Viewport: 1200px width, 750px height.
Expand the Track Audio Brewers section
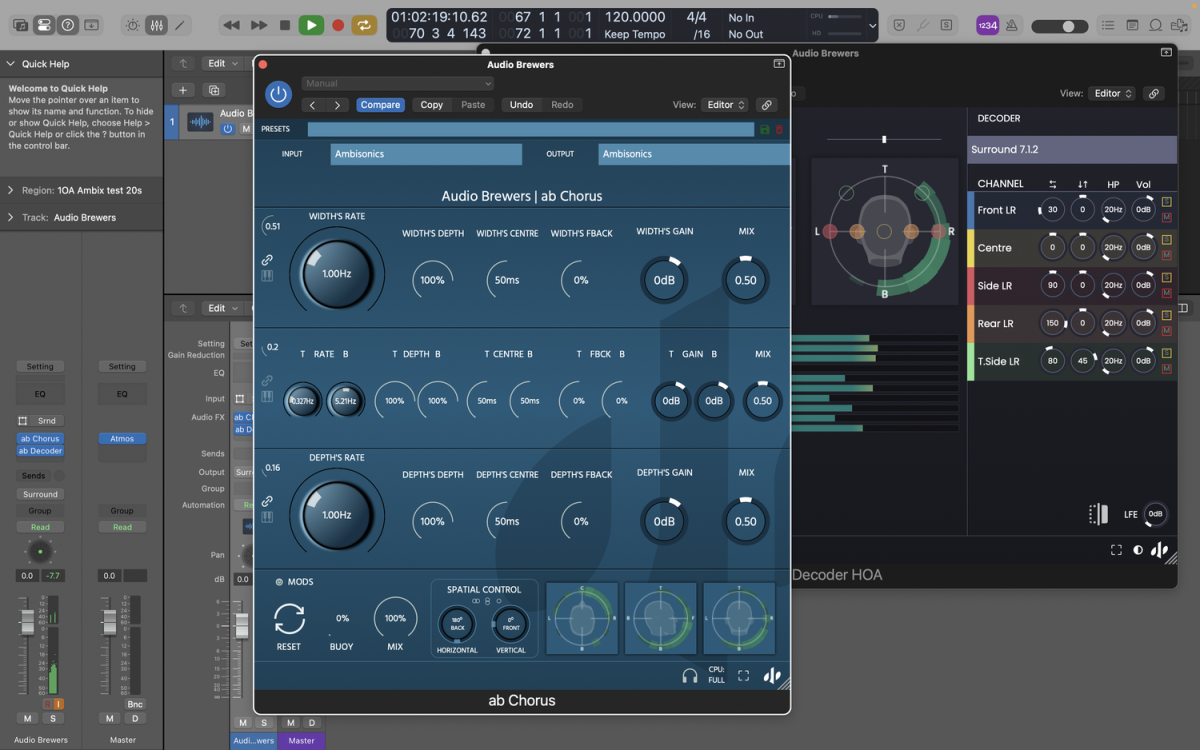coord(11,217)
